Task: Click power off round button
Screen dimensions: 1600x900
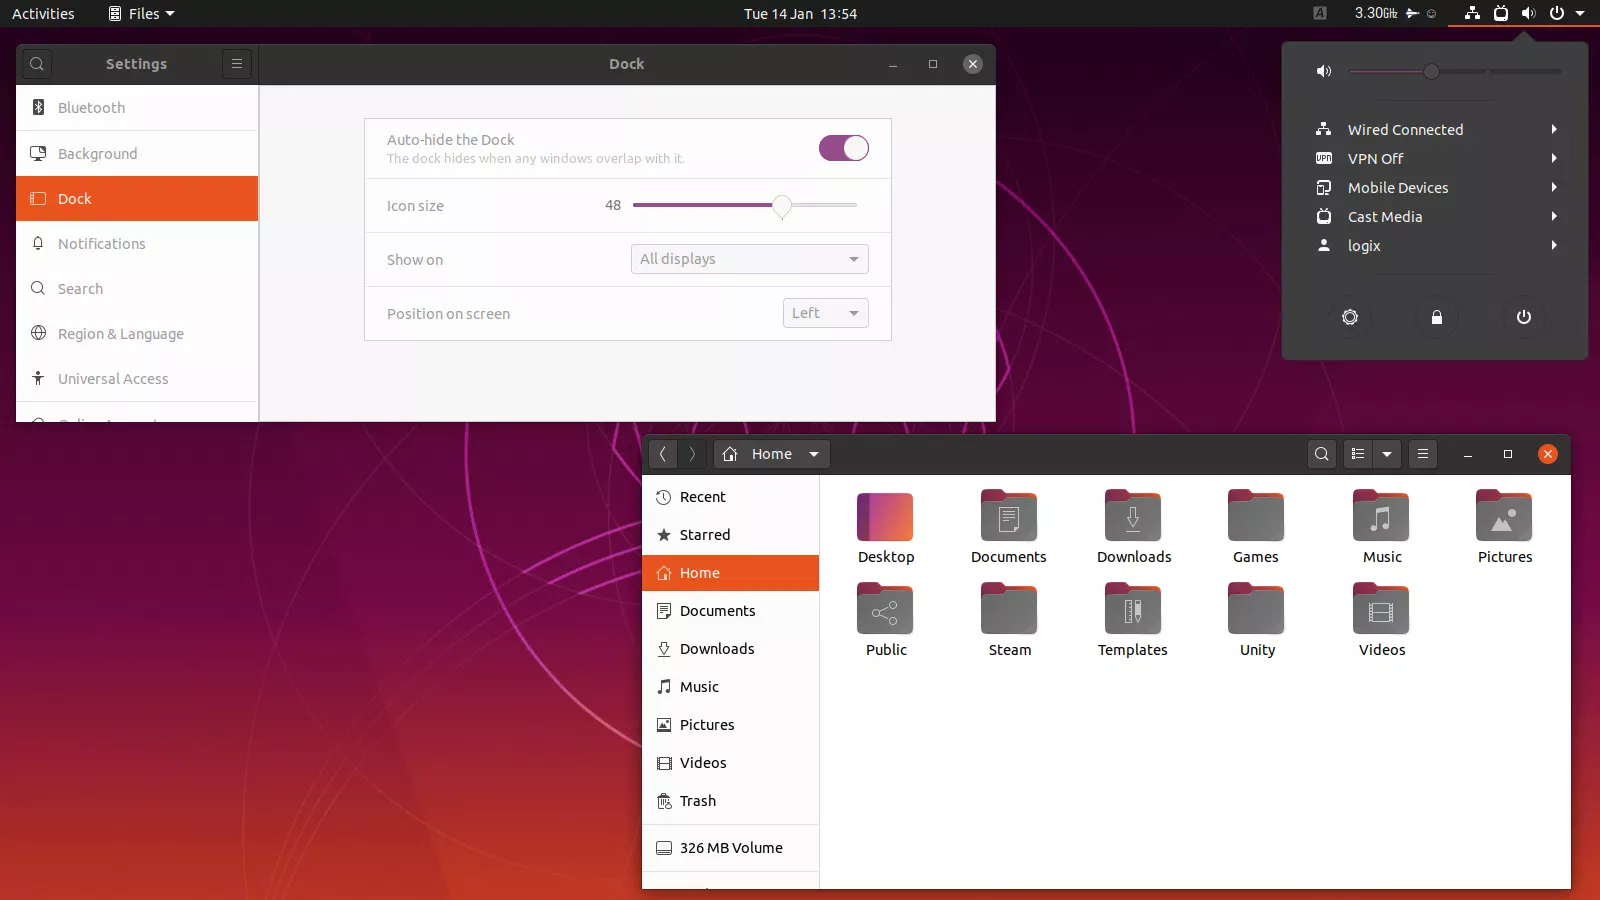Action: pos(1524,317)
